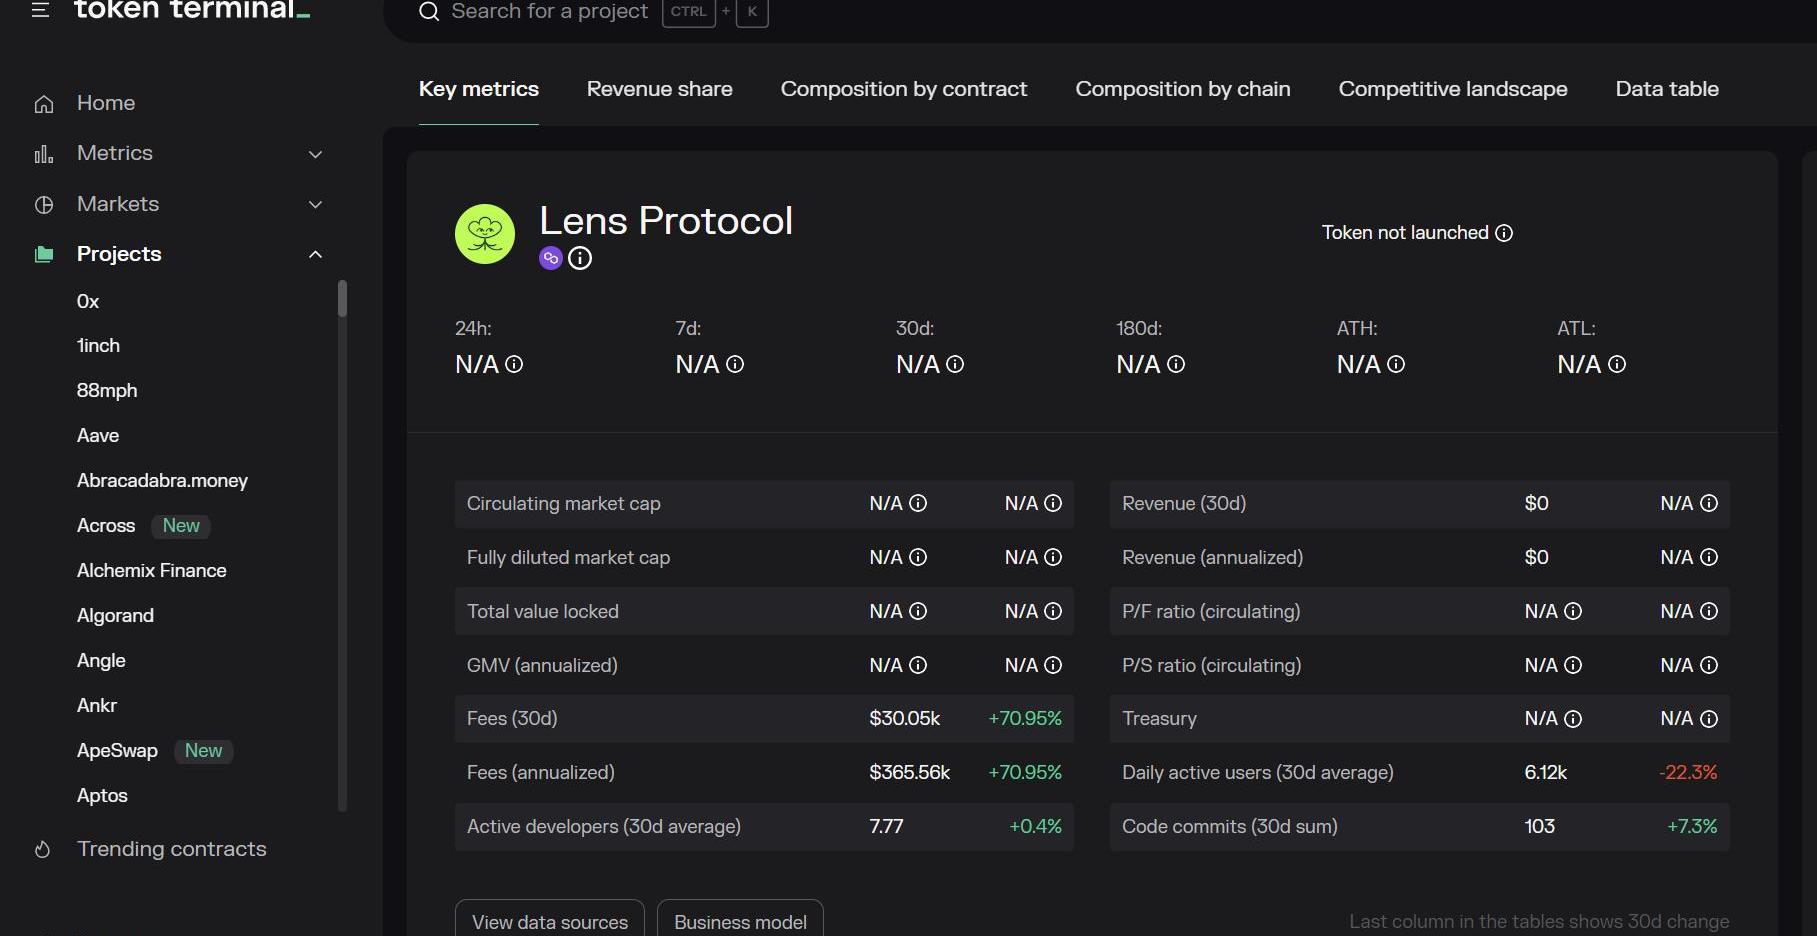The height and width of the screenshot is (936, 1817).
Task: Click the Home icon in sidebar
Action: click(x=44, y=104)
